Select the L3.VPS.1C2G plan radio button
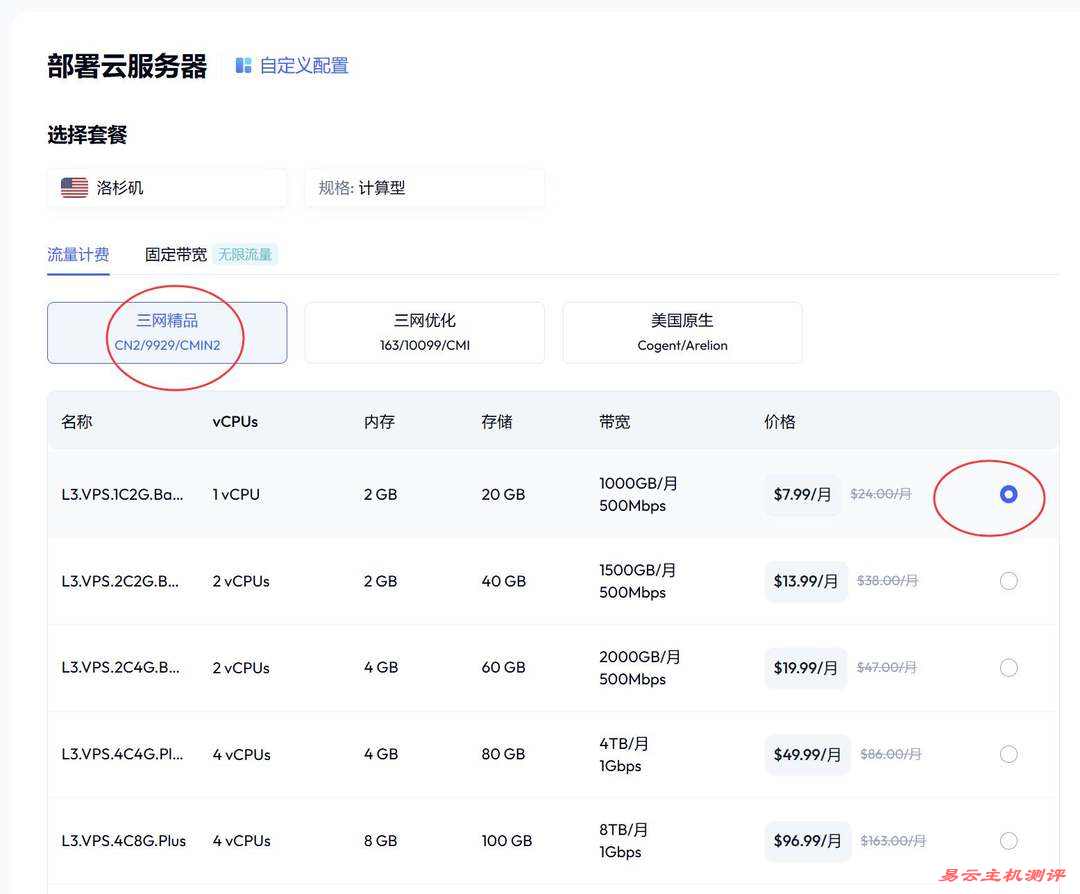 point(1008,493)
